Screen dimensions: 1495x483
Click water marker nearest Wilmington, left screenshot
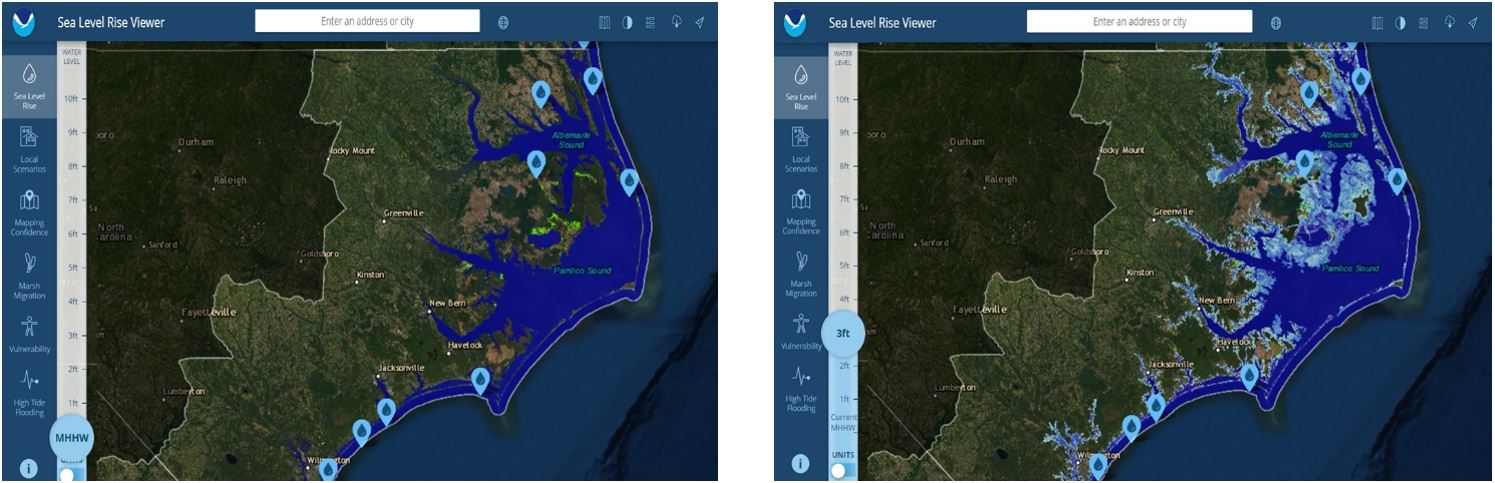[327, 469]
